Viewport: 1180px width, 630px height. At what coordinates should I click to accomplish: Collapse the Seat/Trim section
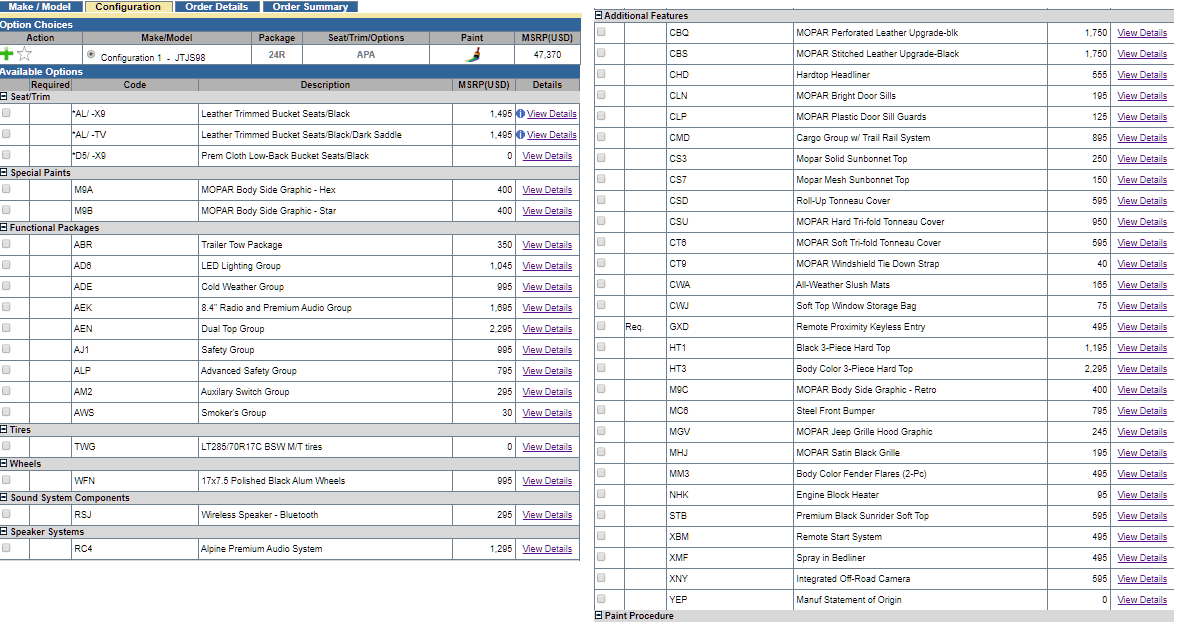(4, 96)
